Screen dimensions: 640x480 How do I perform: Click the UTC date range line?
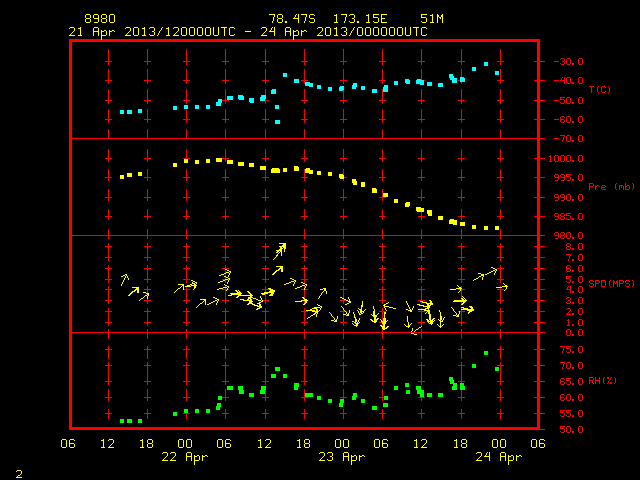248,32
